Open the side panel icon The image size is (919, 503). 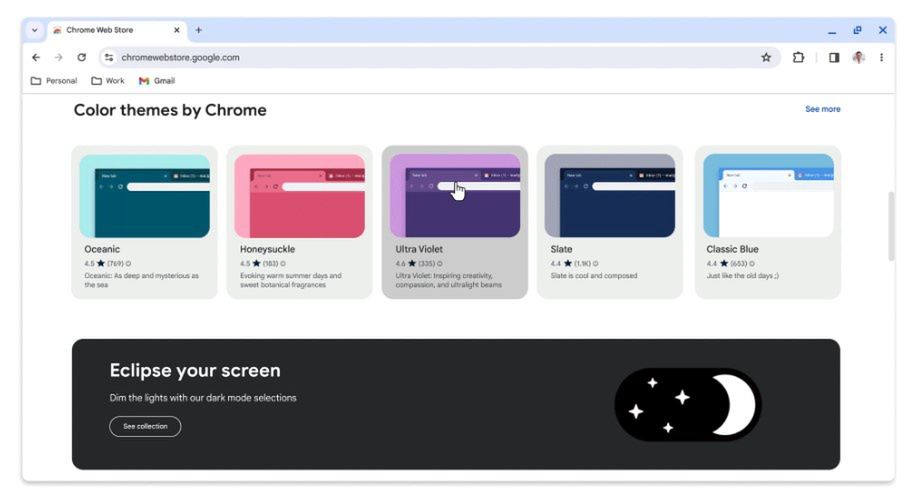(x=834, y=57)
